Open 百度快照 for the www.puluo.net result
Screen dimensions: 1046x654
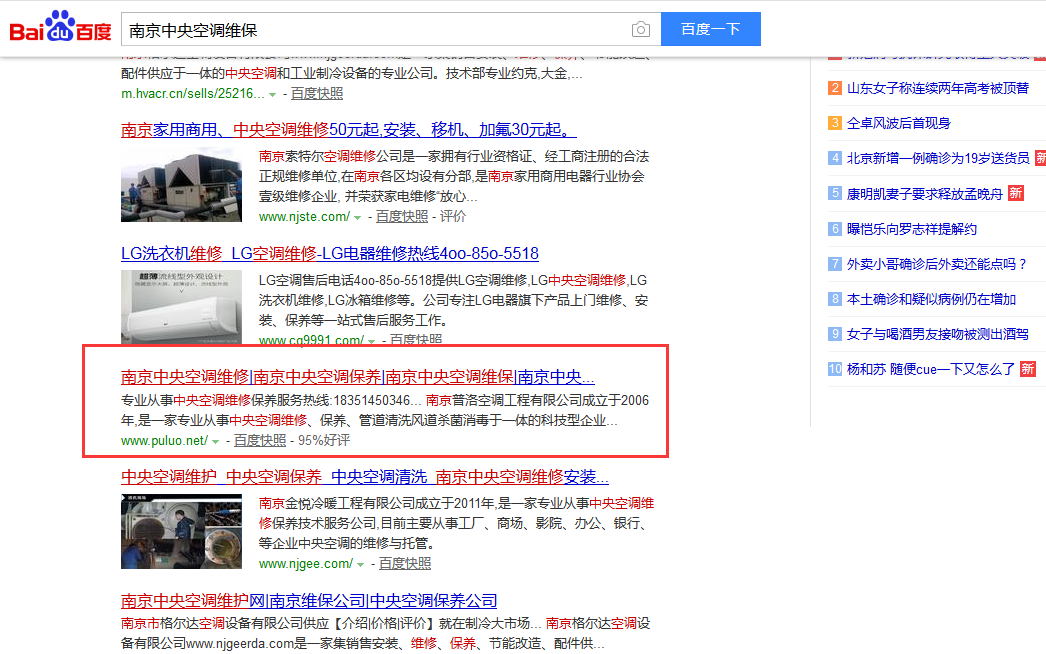[x=260, y=440]
